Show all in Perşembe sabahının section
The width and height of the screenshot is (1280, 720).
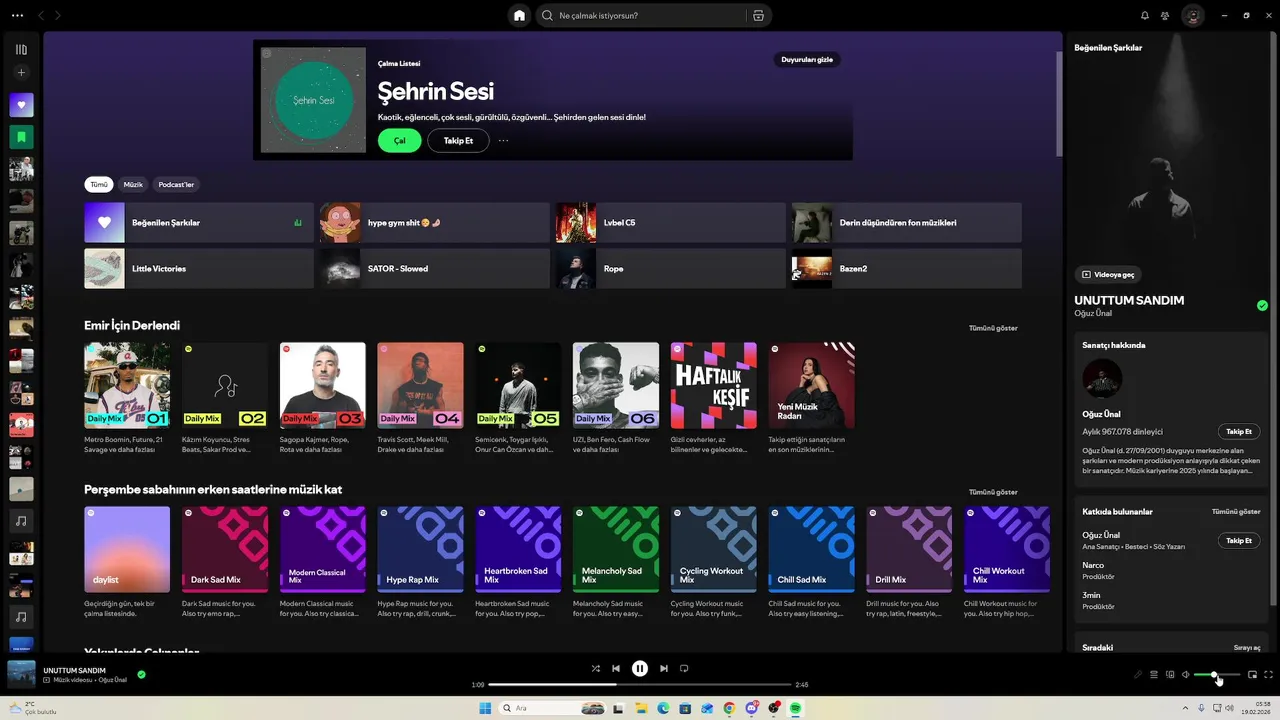coord(993,492)
